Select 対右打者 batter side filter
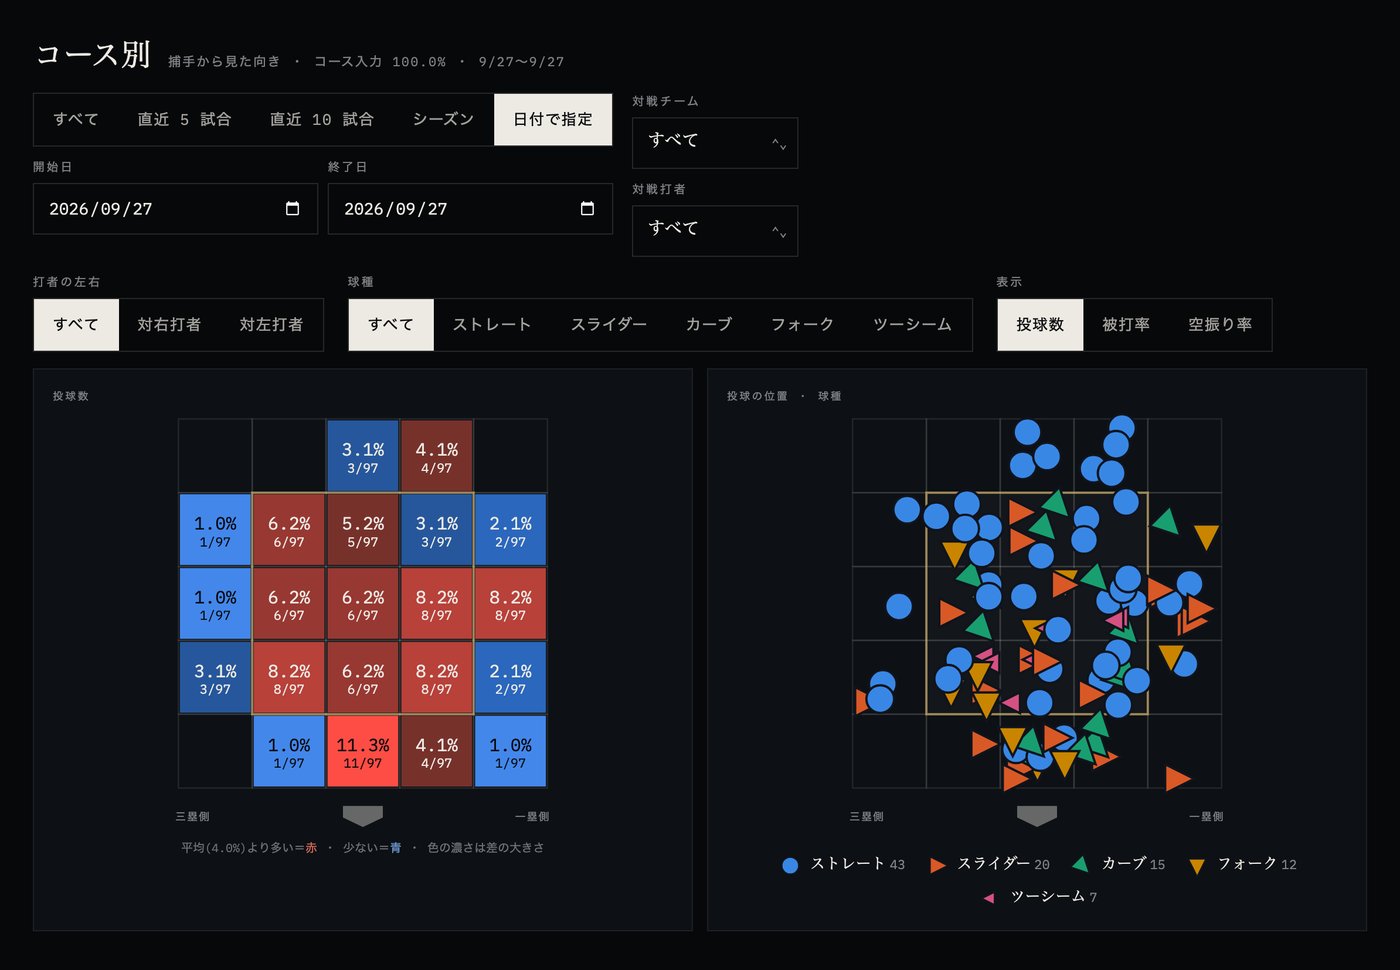Viewport: 1400px width, 970px height. (x=169, y=325)
